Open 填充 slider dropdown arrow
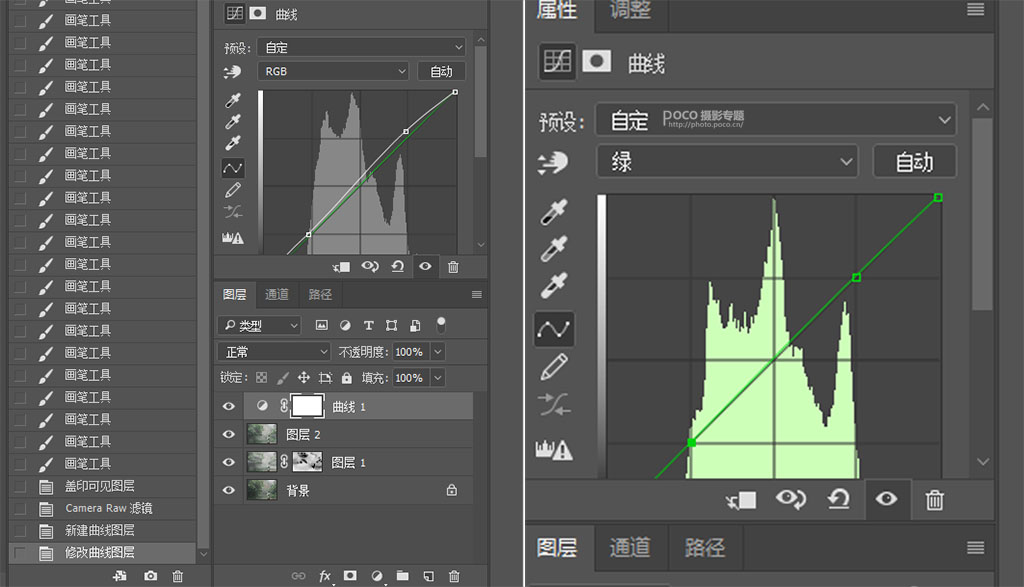 point(438,378)
